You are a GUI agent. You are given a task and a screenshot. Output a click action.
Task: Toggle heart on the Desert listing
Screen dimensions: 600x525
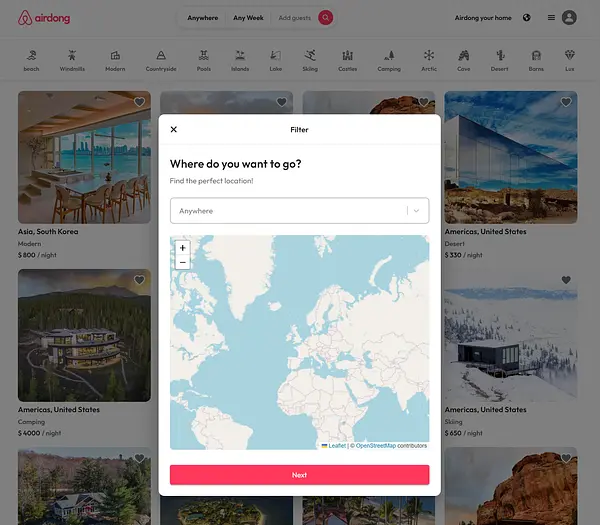tap(566, 102)
